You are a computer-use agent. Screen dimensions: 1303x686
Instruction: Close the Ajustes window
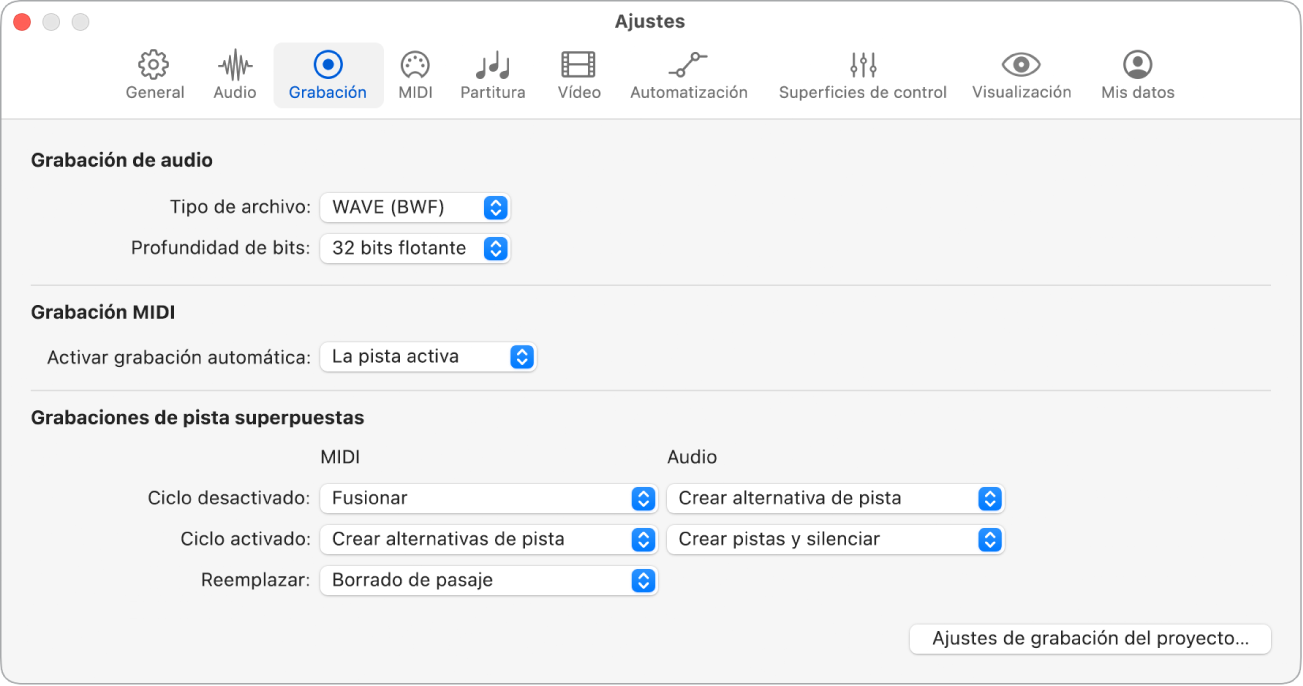(21, 21)
